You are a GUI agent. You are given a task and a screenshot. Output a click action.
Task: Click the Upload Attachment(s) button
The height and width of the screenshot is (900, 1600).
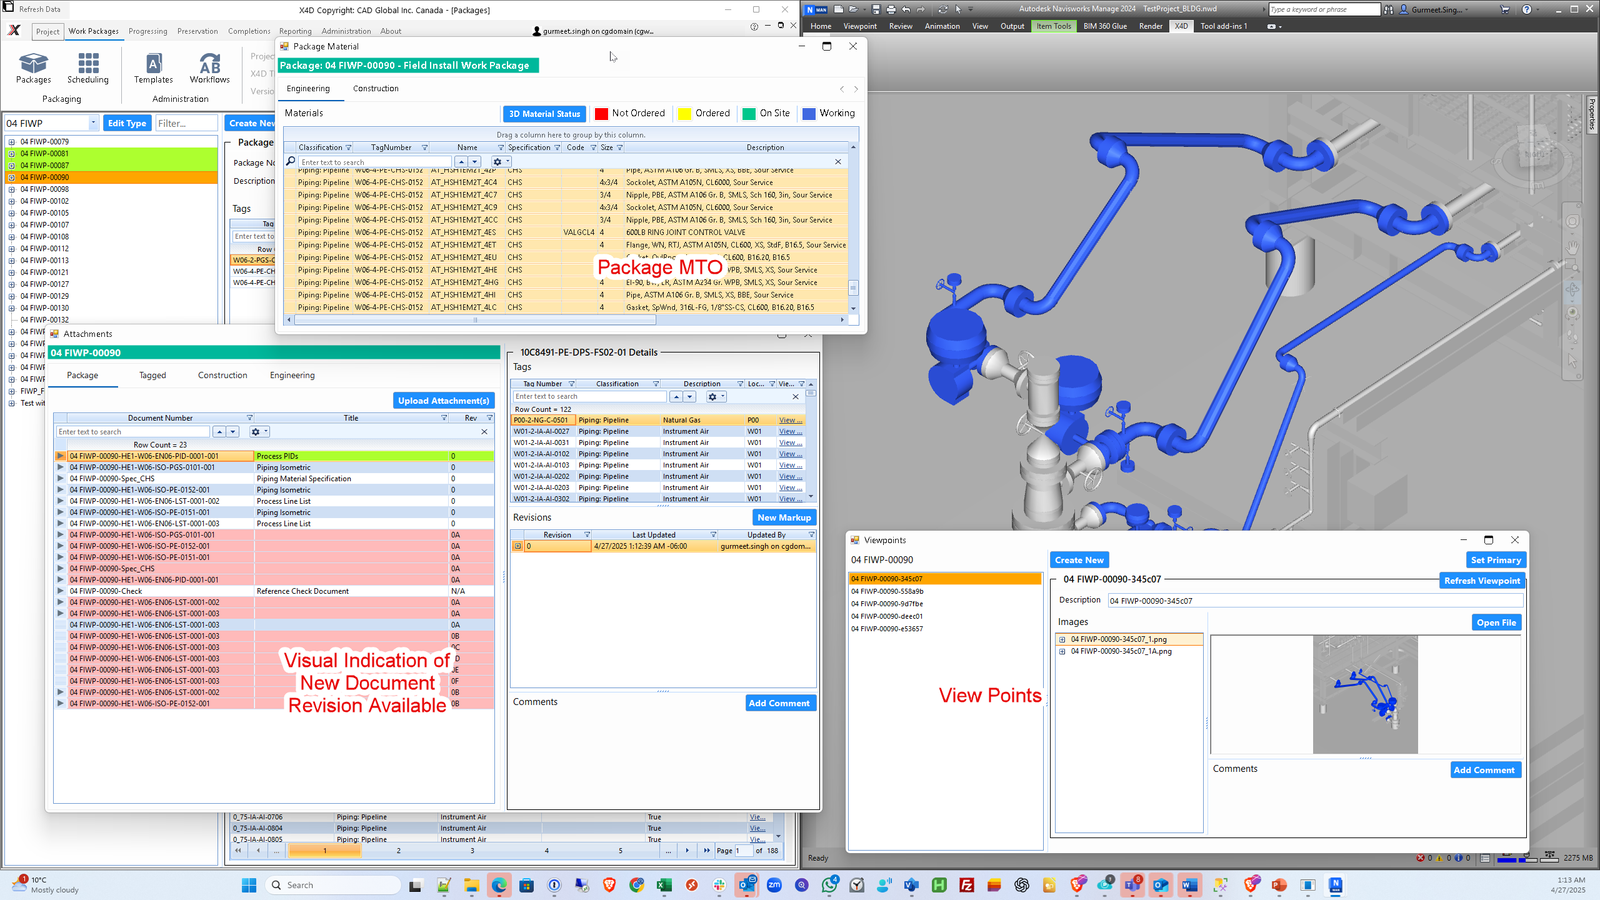[x=444, y=401]
